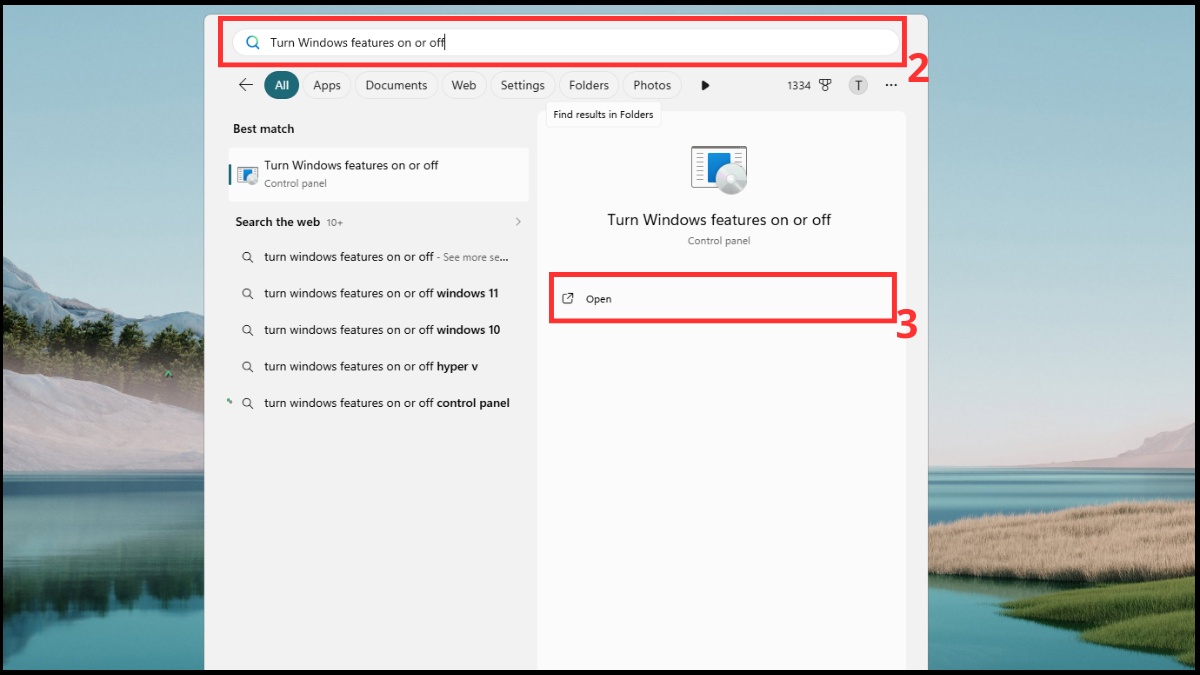Click magnifier icon beside 'control panel' suggestion
Image resolution: width=1200 pixels, height=675 pixels.
coord(247,403)
